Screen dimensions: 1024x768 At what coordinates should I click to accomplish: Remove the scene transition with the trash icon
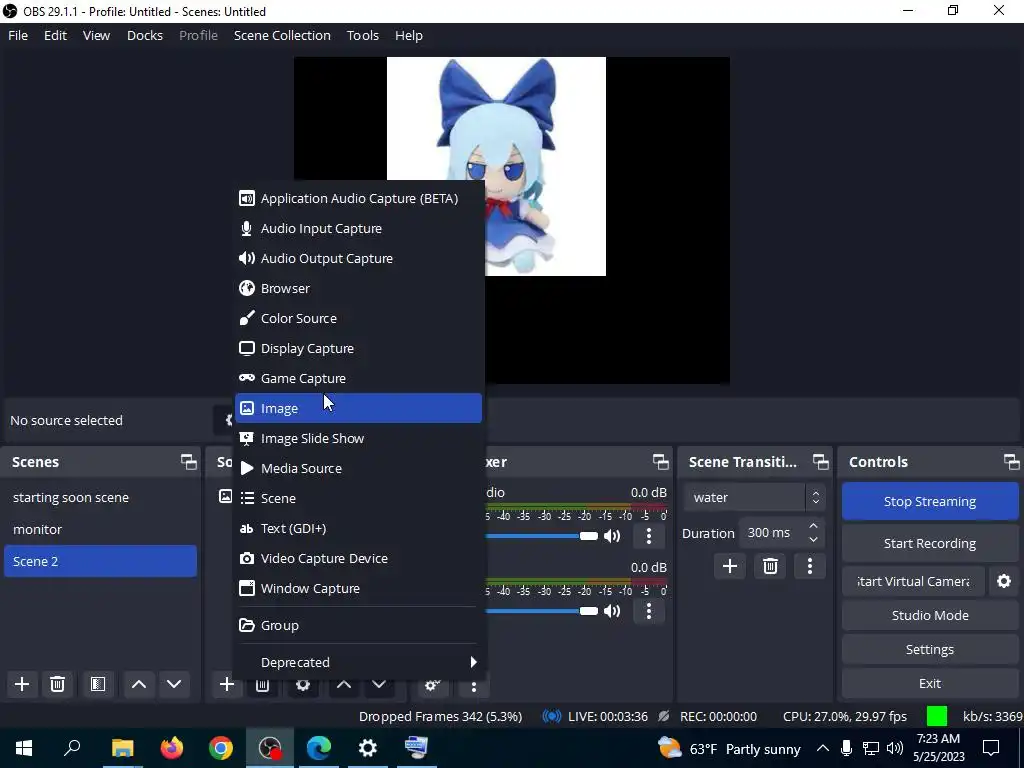770,566
